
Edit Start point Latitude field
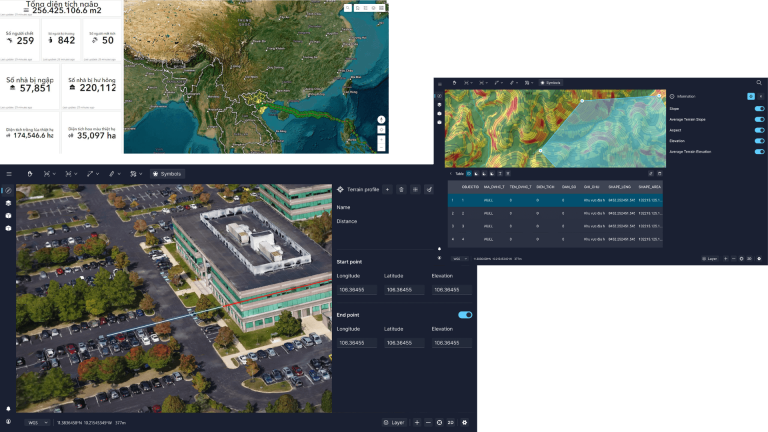404,290
